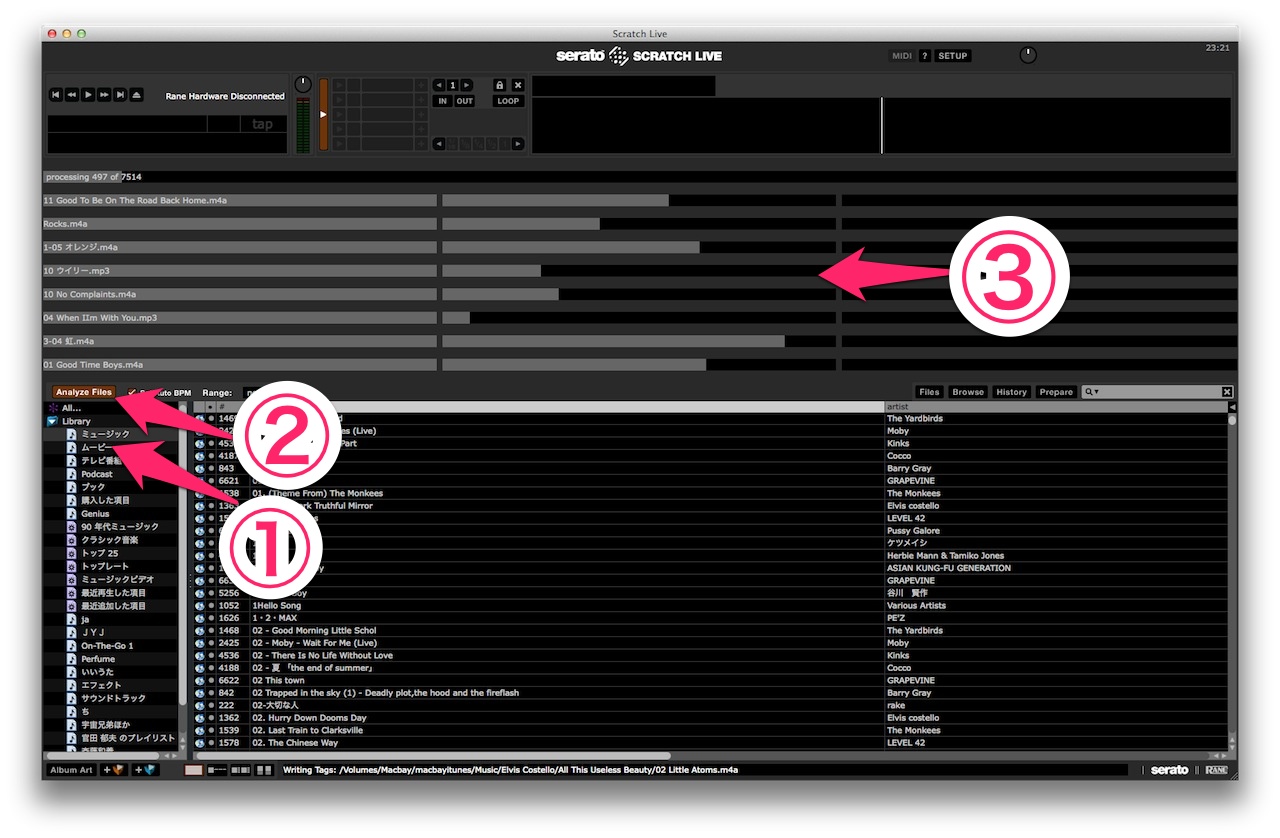
Task: Fast forward the offline player
Action: [x=104, y=95]
